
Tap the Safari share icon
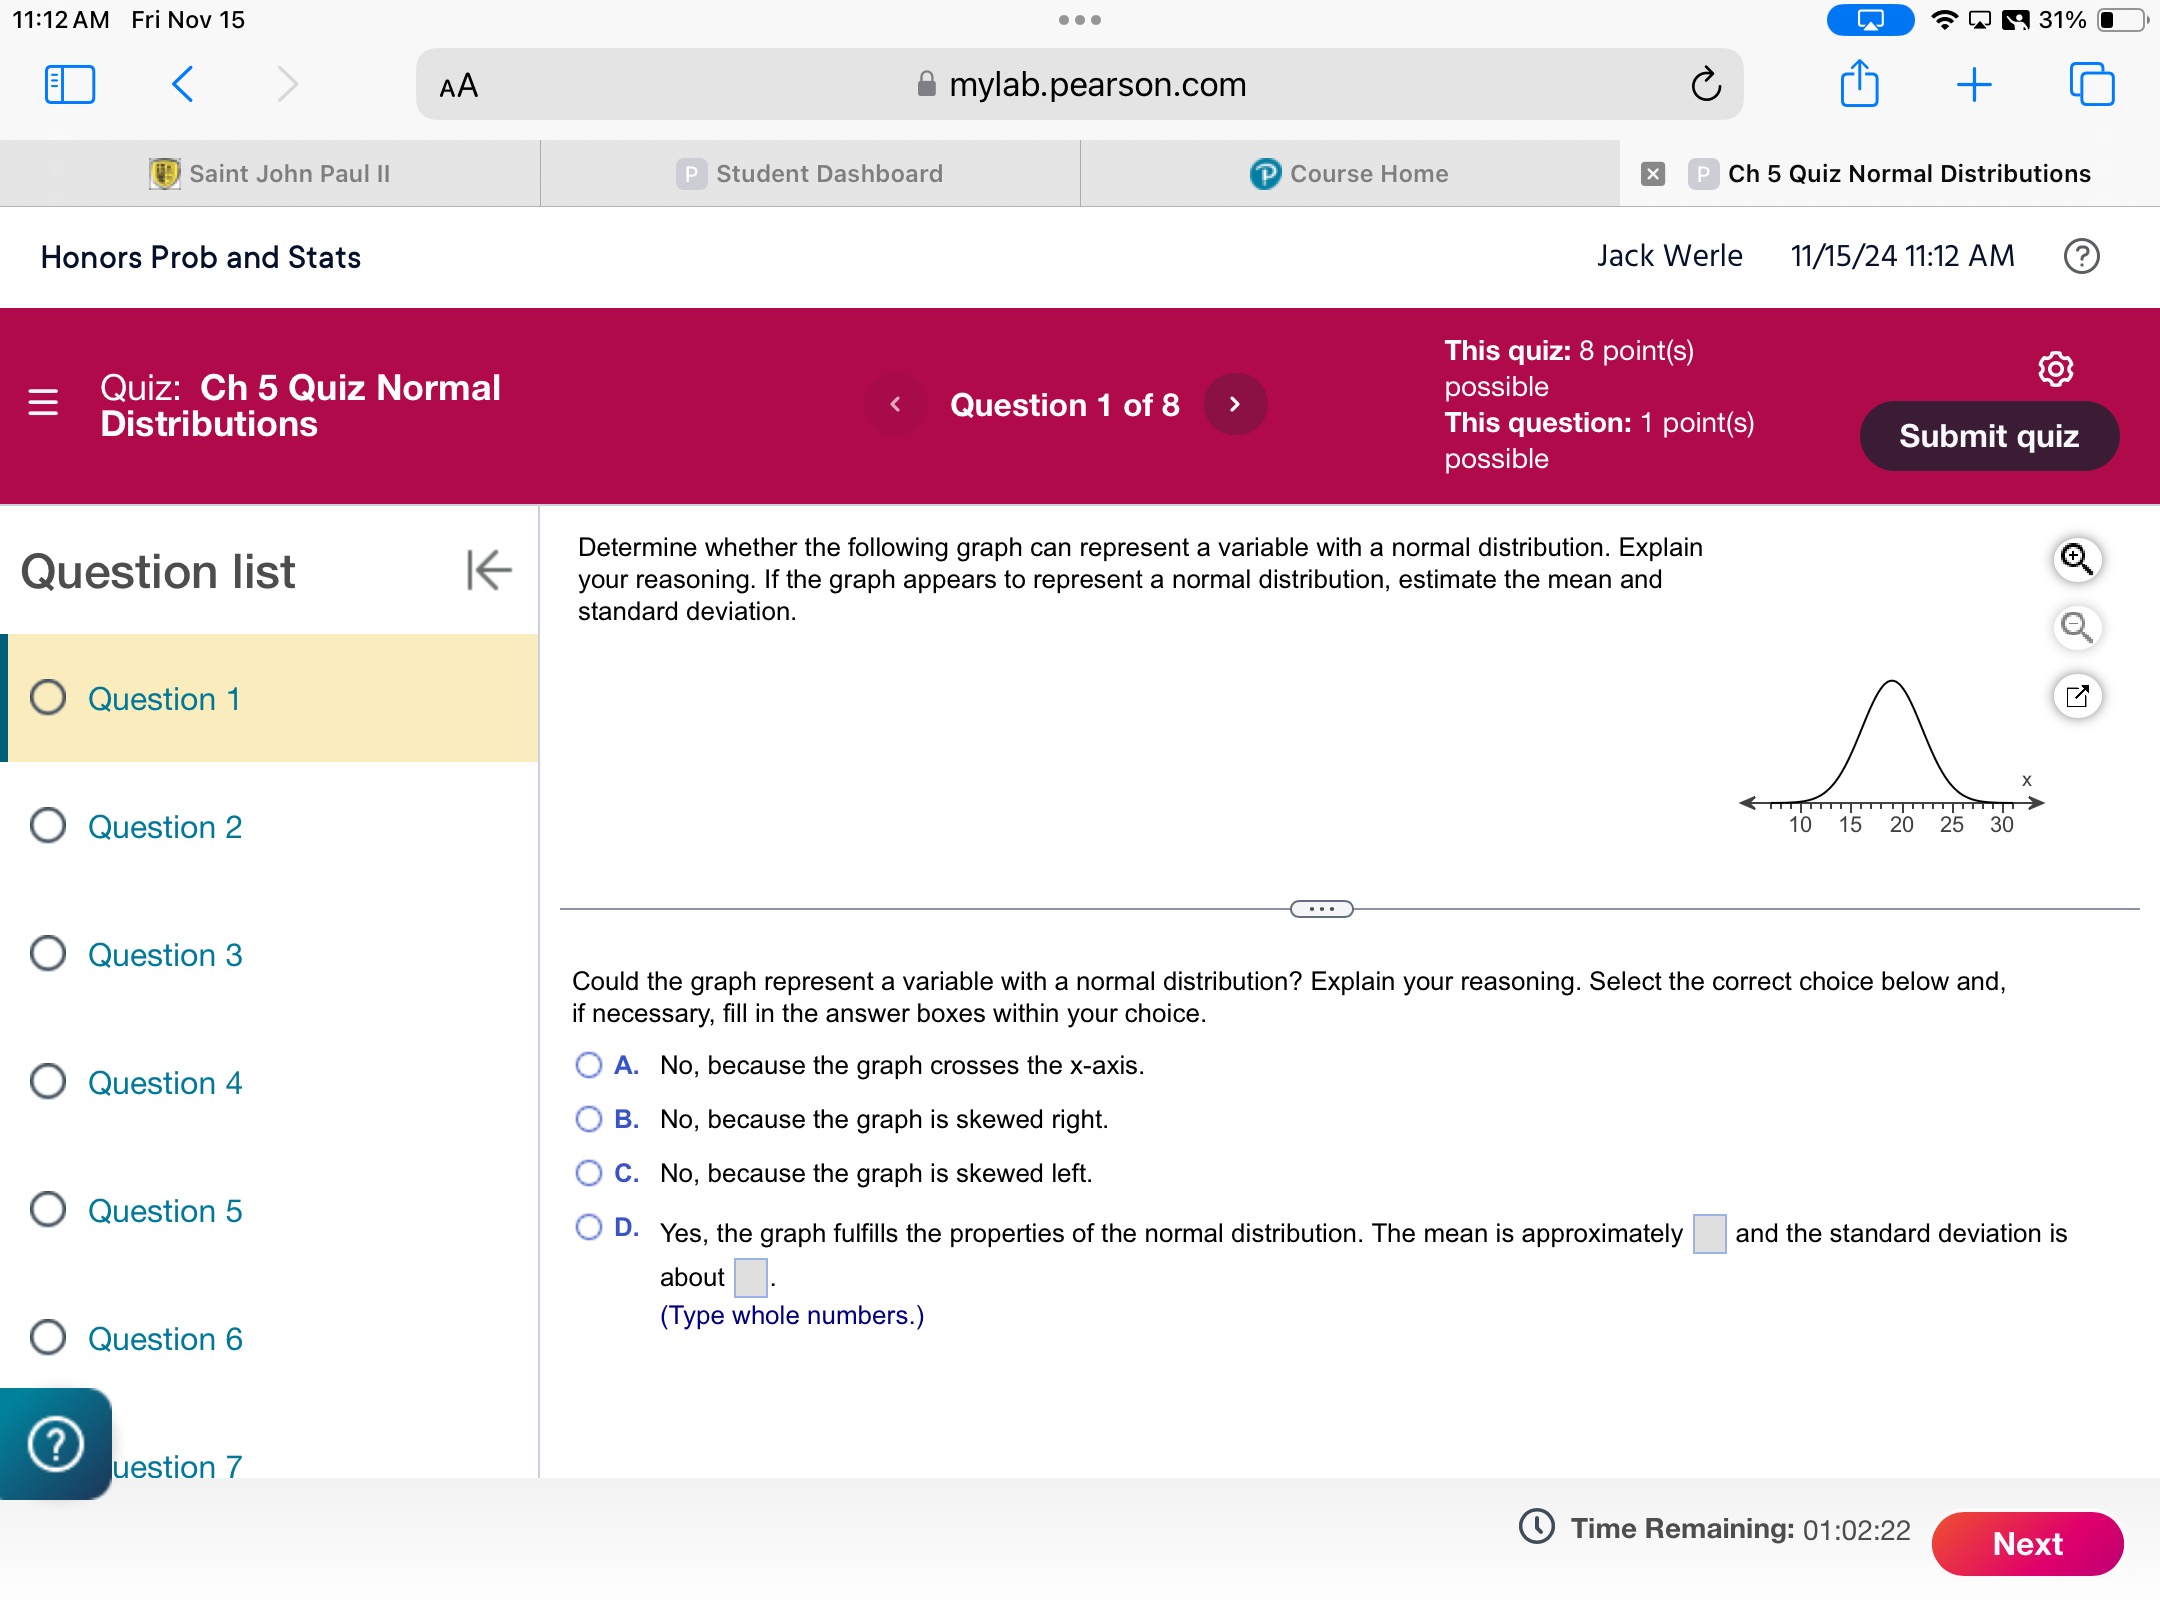pyautogui.click(x=1860, y=83)
